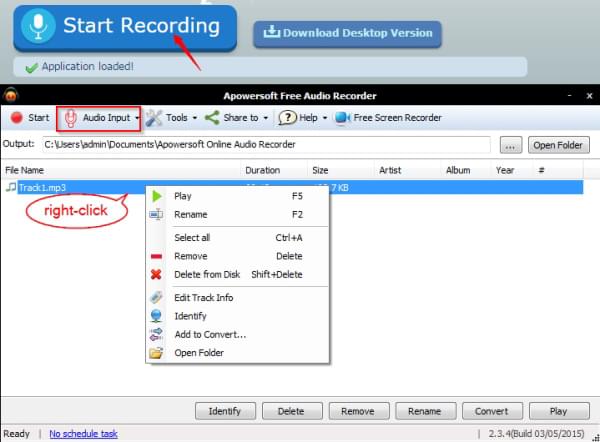This screenshot has width=600, height=442.
Task: Choose Play from the context menu
Action: coord(237,196)
